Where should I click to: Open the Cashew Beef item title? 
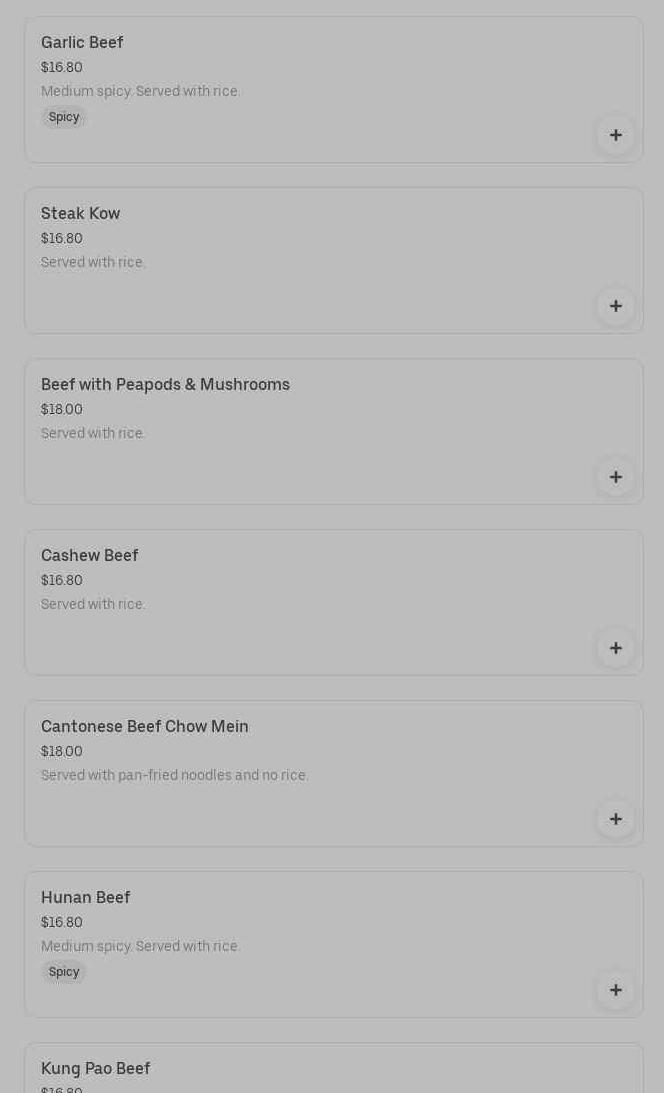tap(90, 556)
